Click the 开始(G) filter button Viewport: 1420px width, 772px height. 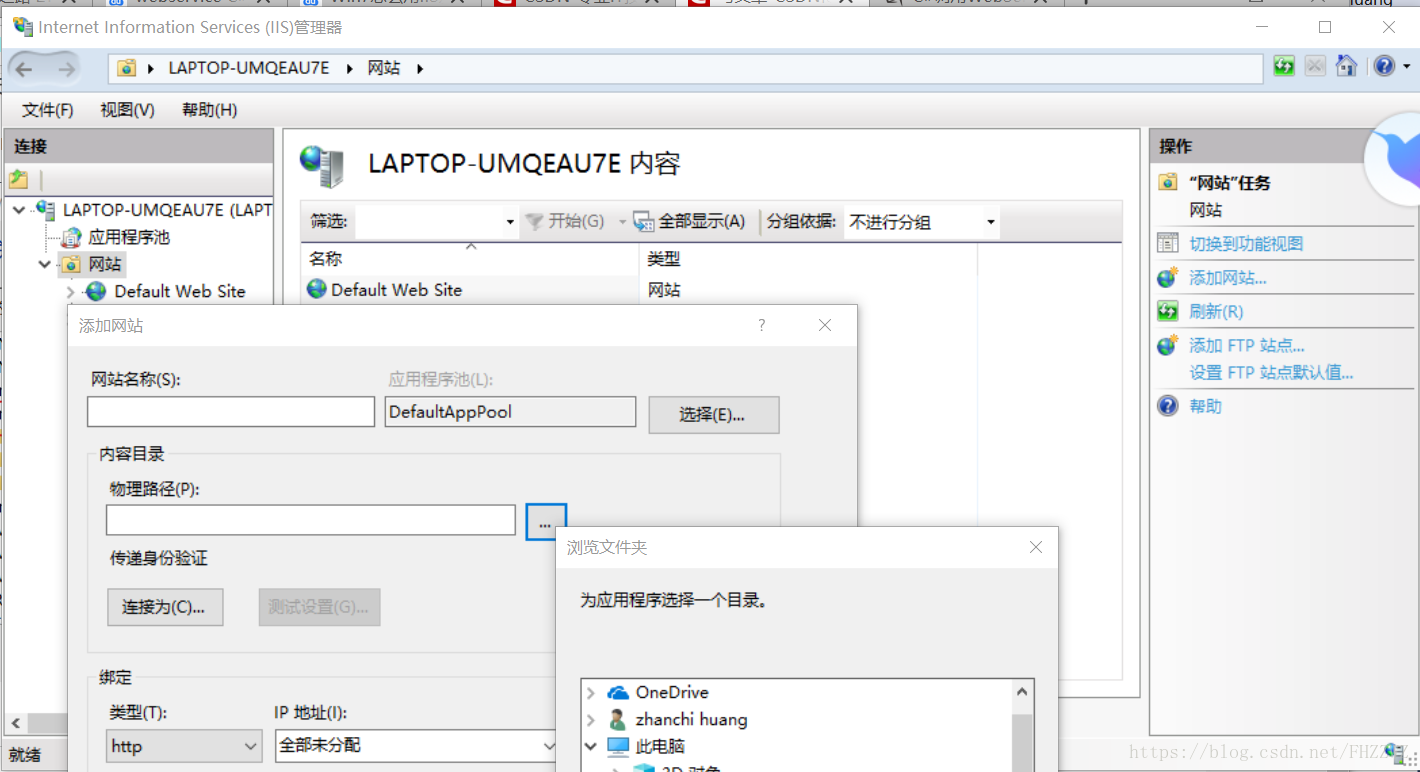tap(566, 221)
